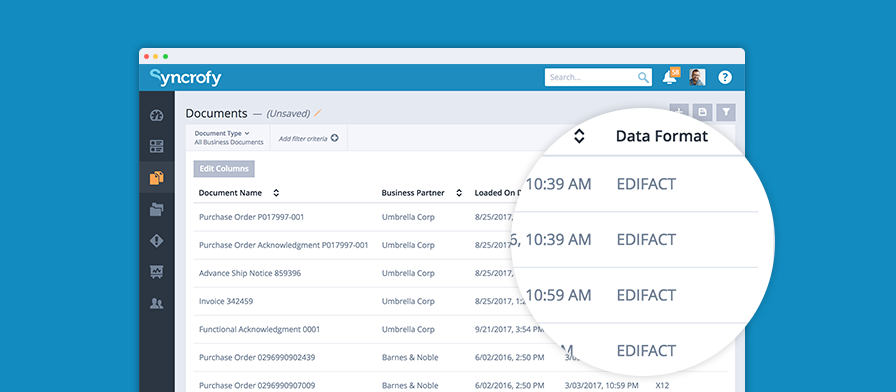The image size is (896, 392).
Task: Open the folders icon in sidebar
Action: point(157,210)
